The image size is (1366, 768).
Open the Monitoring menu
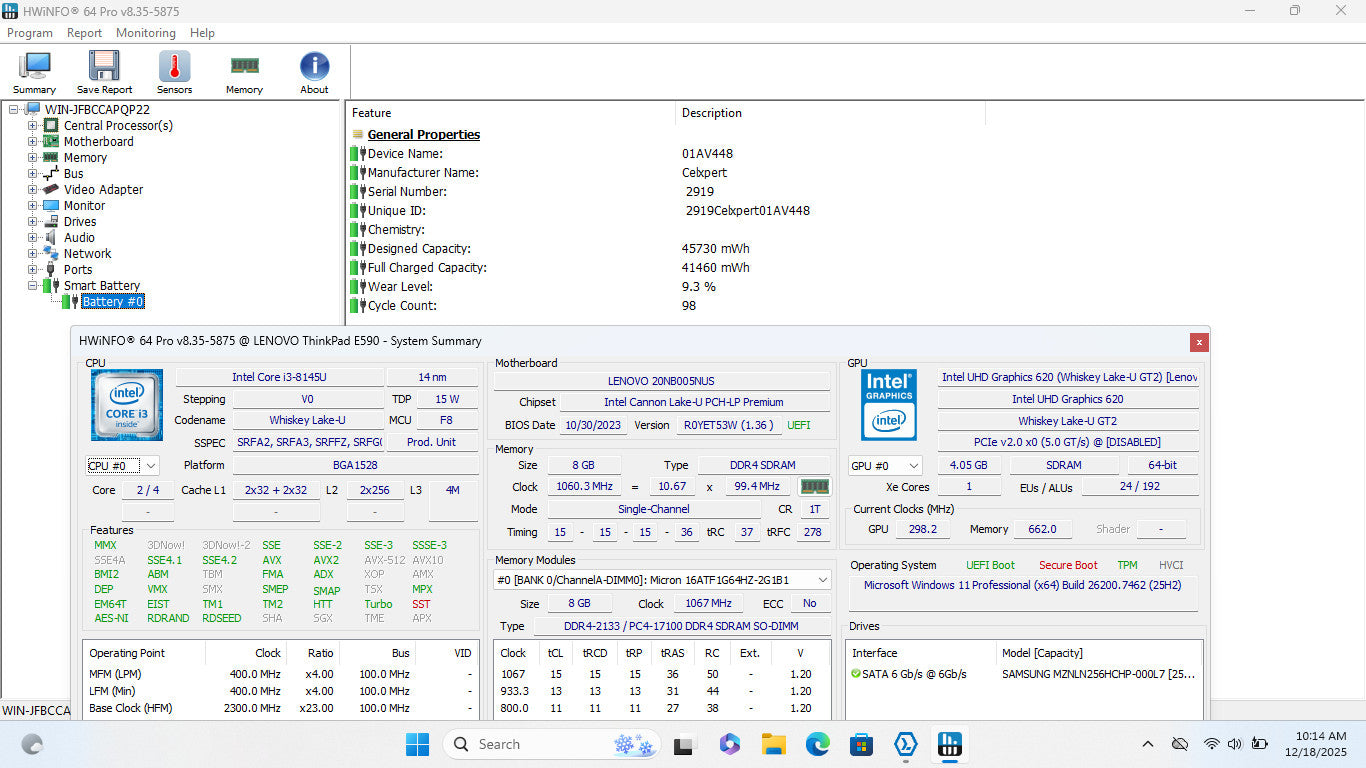pyautogui.click(x=145, y=33)
